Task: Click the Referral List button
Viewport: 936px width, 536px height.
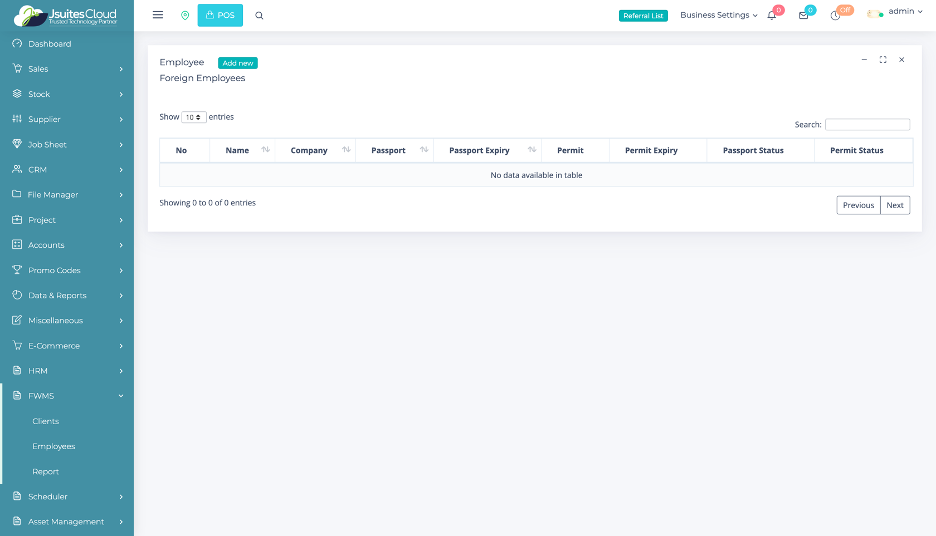Action: coord(643,15)
